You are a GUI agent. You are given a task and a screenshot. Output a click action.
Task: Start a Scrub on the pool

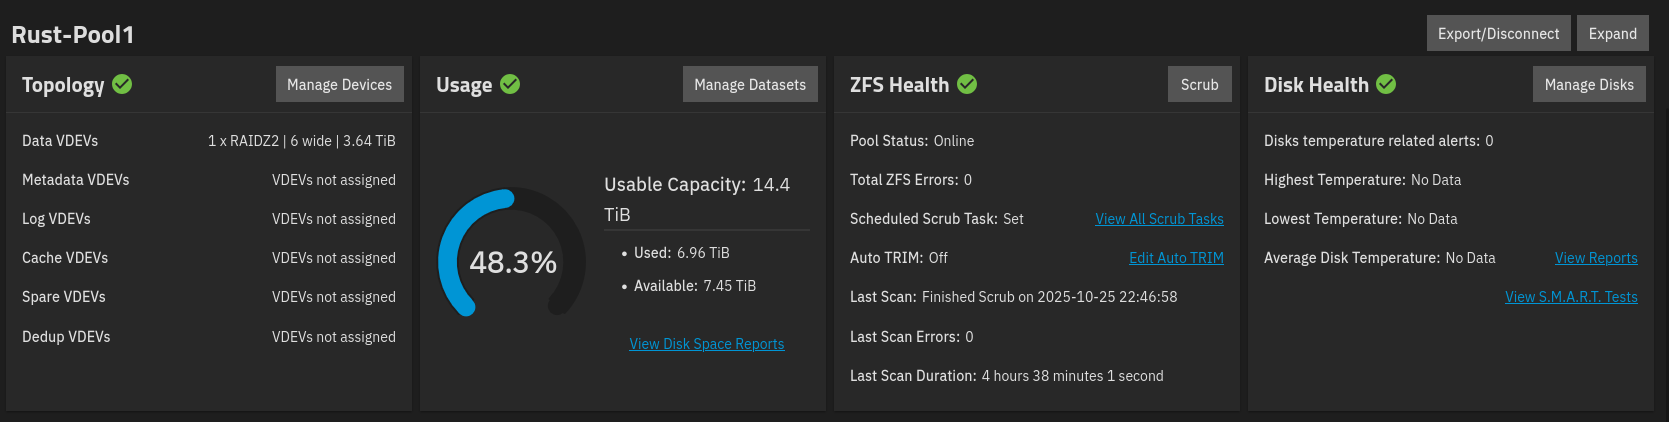[1199, 85]
